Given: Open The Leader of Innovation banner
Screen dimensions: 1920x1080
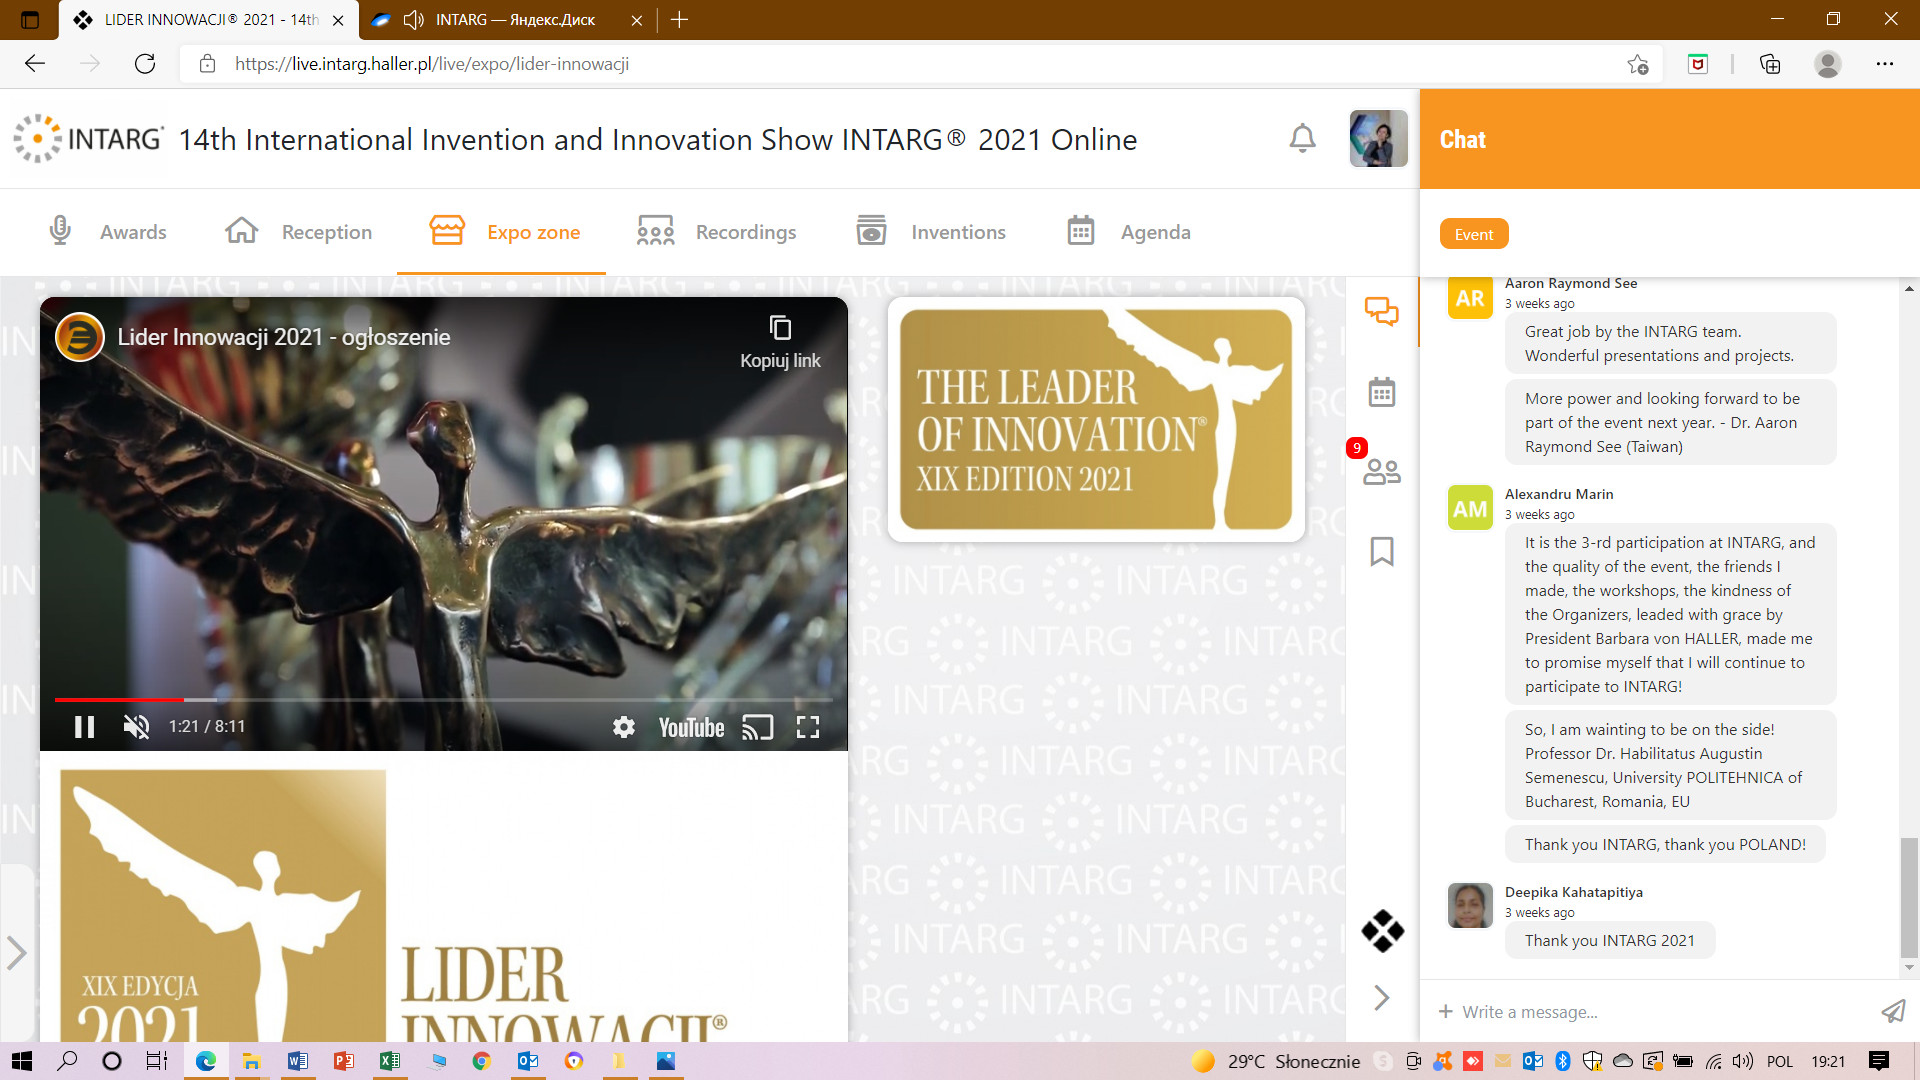Looking at the screenshot, I should (x=1096, y=419).
